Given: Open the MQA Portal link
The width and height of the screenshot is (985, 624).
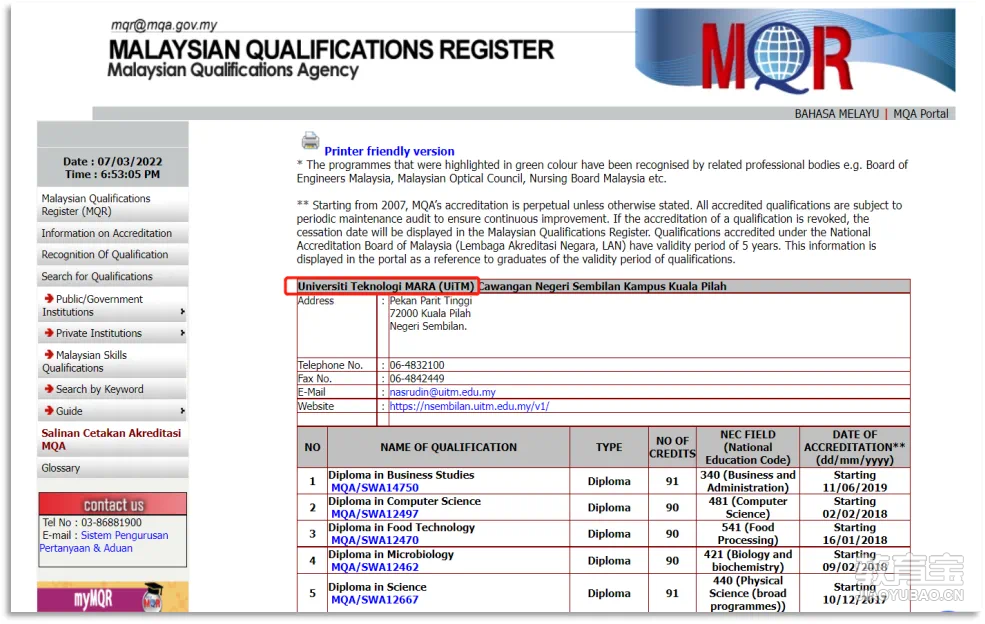Looking at the screenshot, I should click(920, 114).
